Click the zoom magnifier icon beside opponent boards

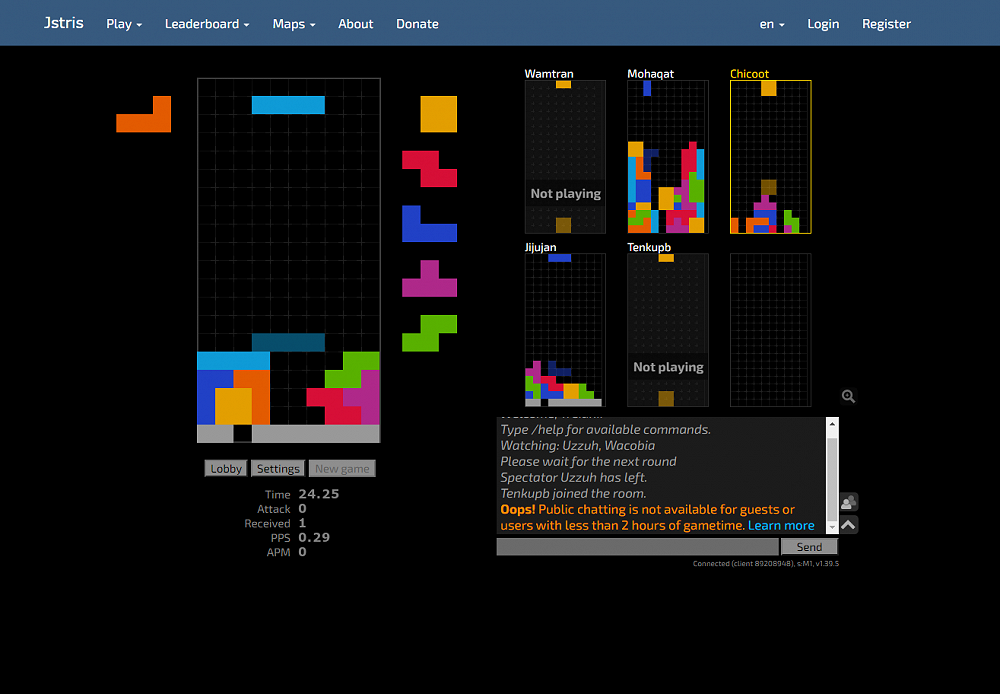[x=848, y=396]
